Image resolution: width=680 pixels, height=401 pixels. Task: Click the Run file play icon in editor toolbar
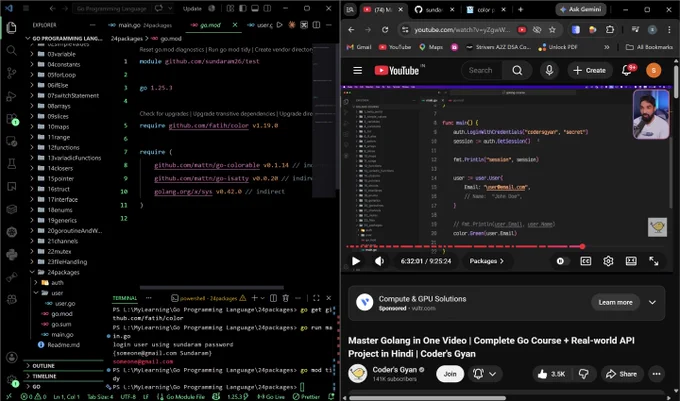280,25
